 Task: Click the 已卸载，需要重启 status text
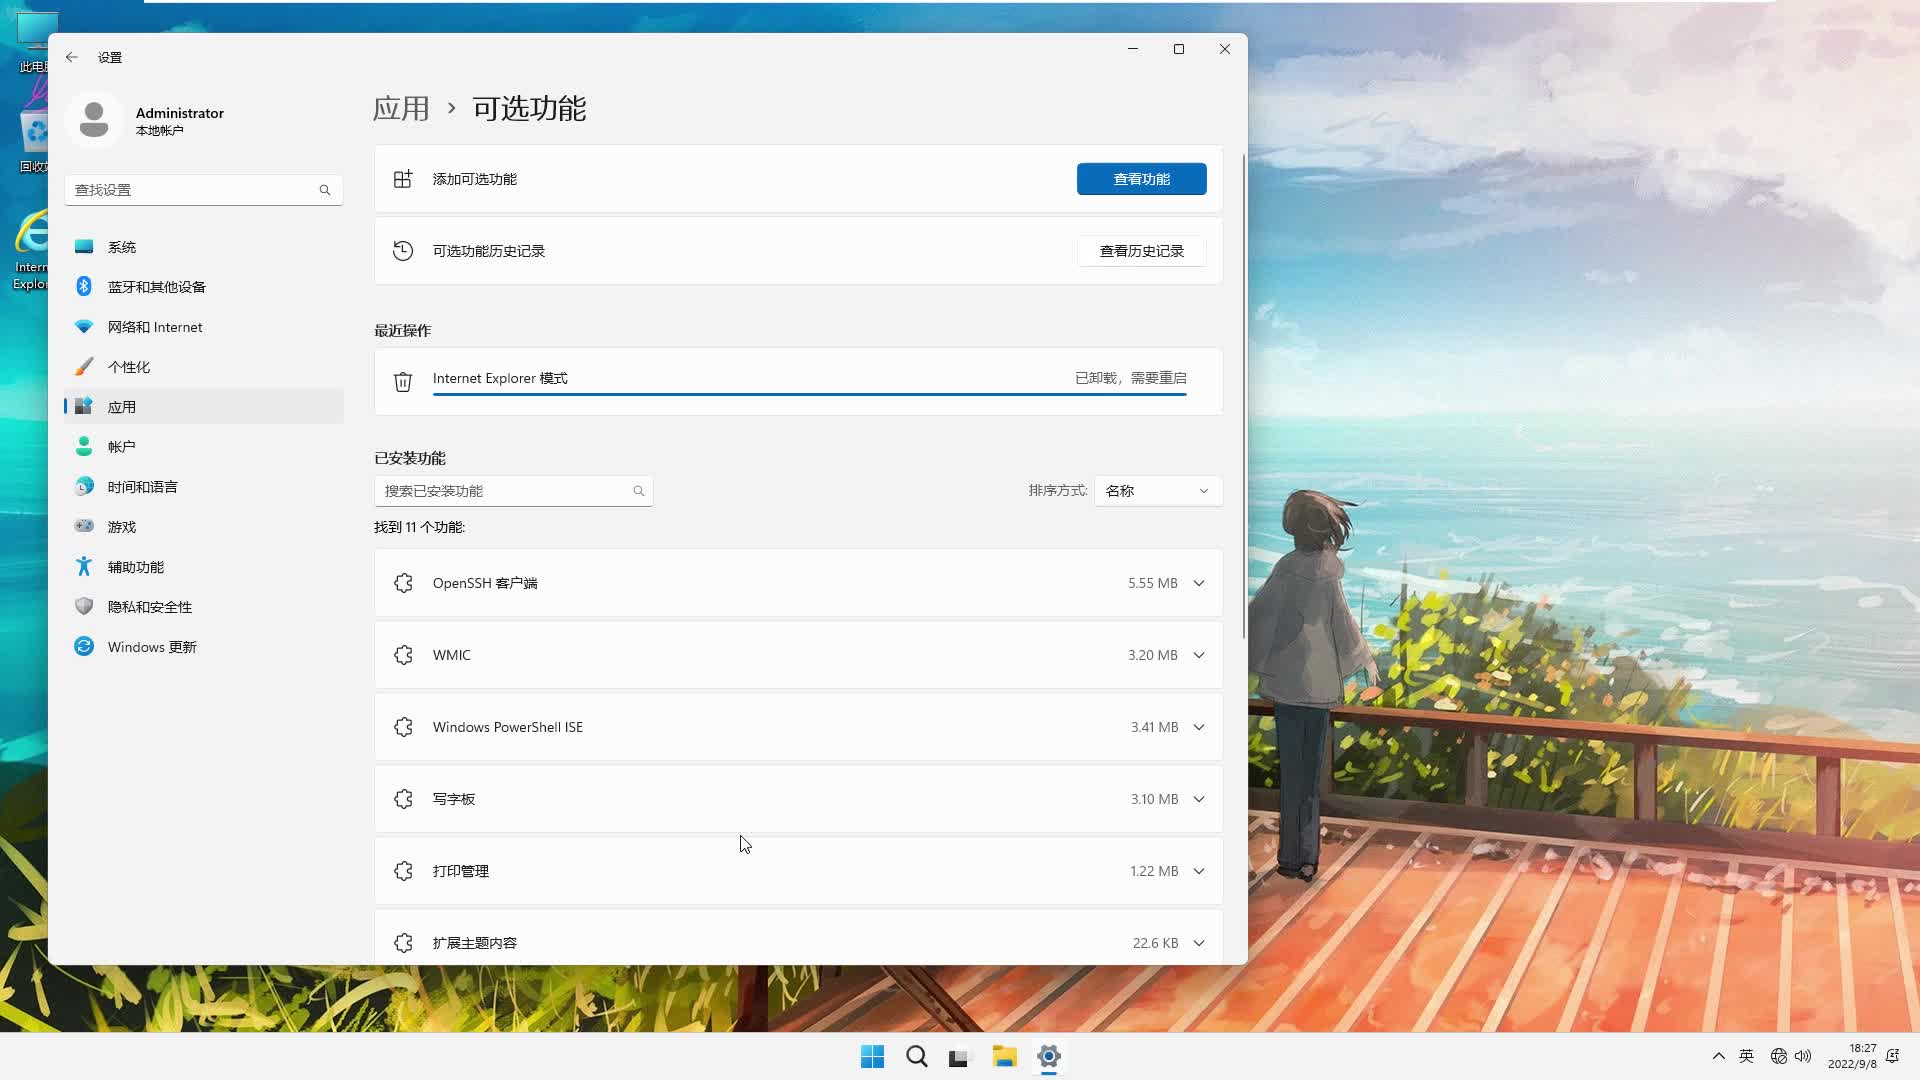1130,378
